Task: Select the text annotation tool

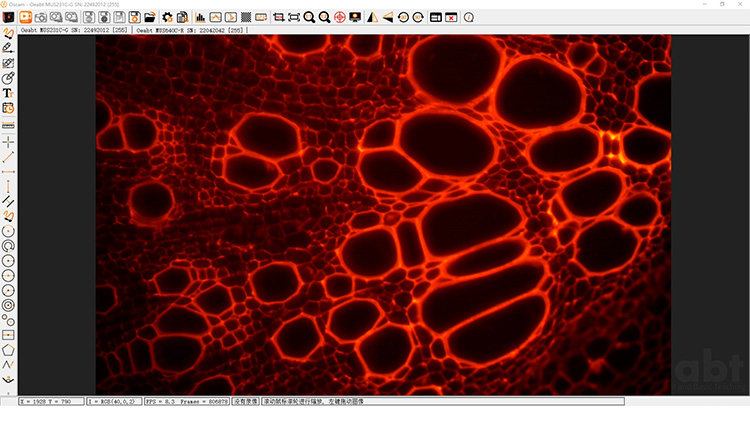Action: pos(8,93)
